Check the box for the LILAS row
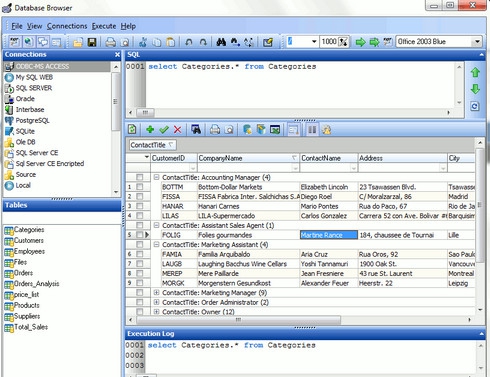This screenshot has height=377, width=490. coord(140,216)
